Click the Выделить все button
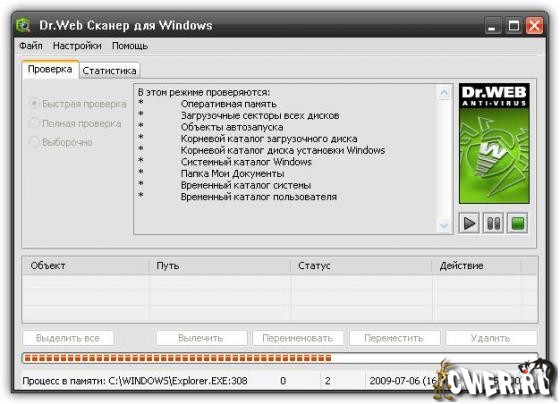560x404 pixels. 68,338
